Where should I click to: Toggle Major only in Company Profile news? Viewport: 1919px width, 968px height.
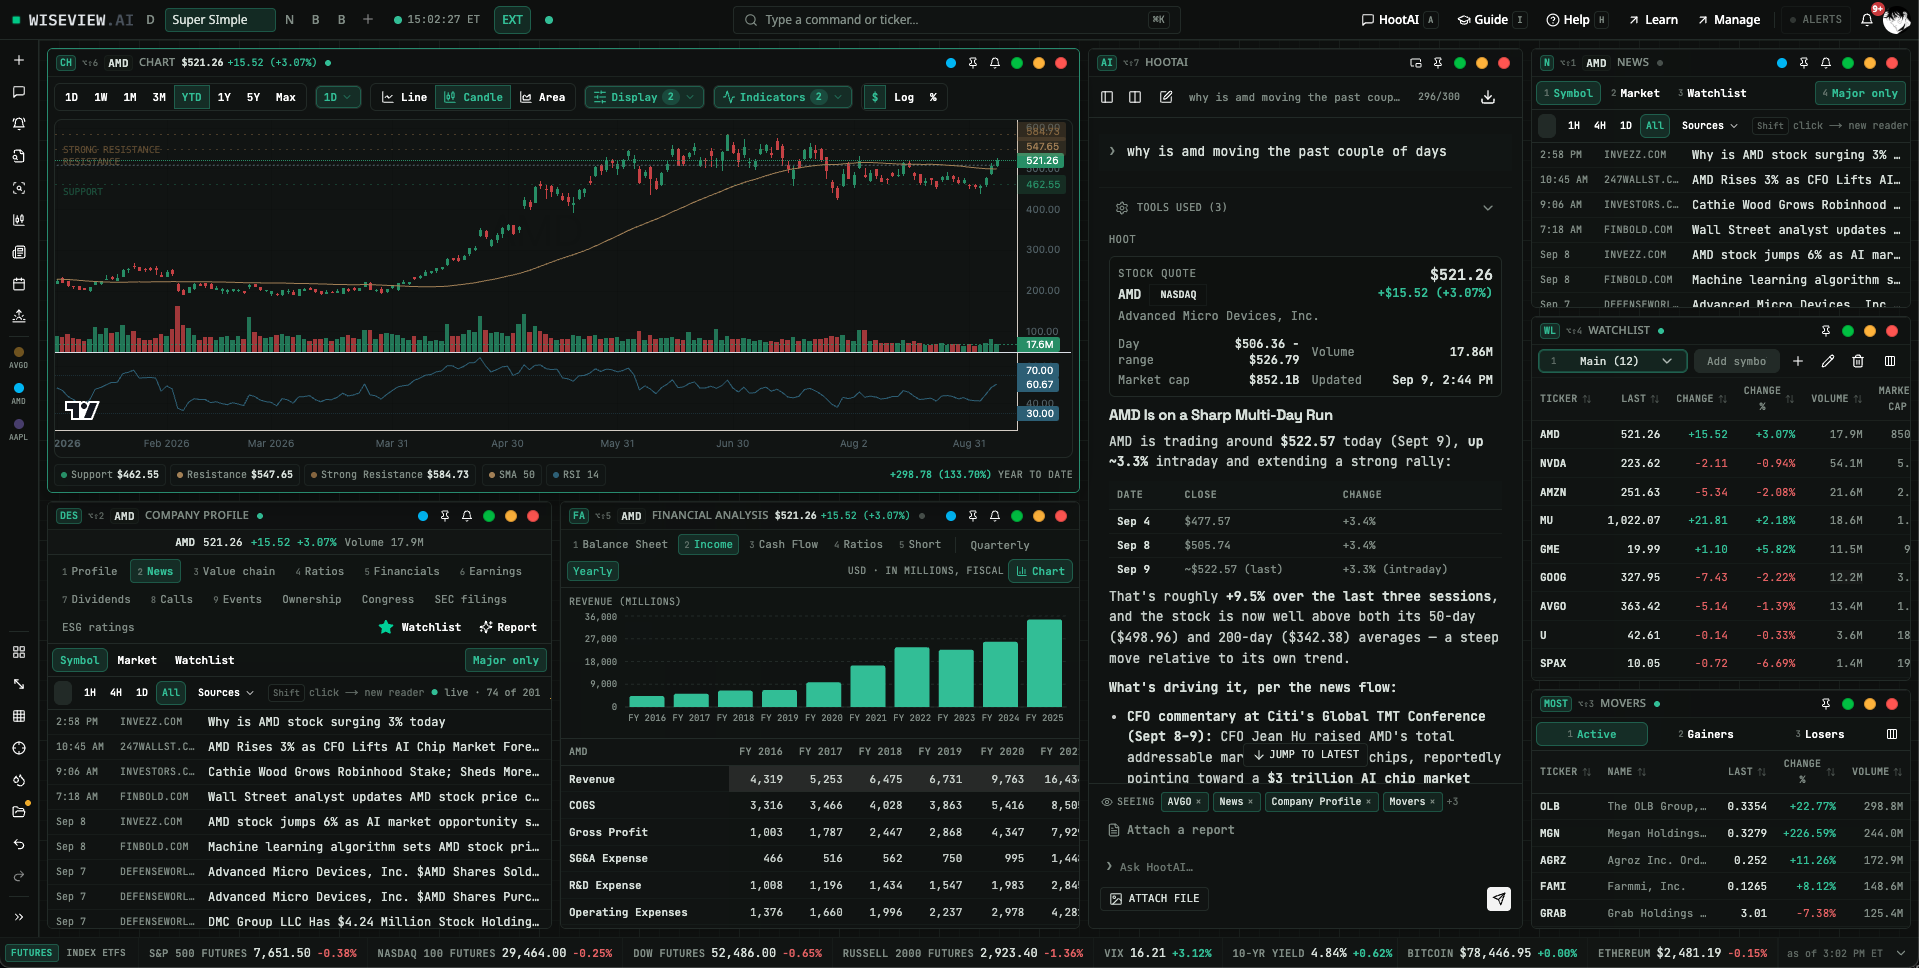[506, 660]
